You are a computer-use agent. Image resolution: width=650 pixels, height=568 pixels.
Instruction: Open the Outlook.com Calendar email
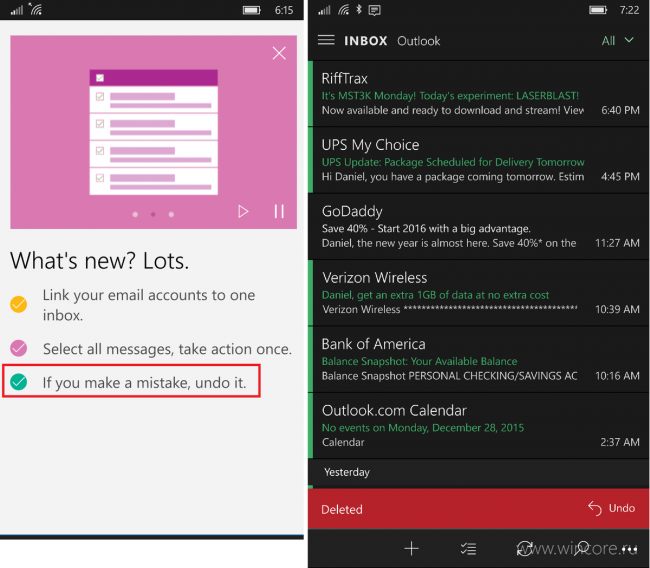pyautogui.click(x=478, y=425)
